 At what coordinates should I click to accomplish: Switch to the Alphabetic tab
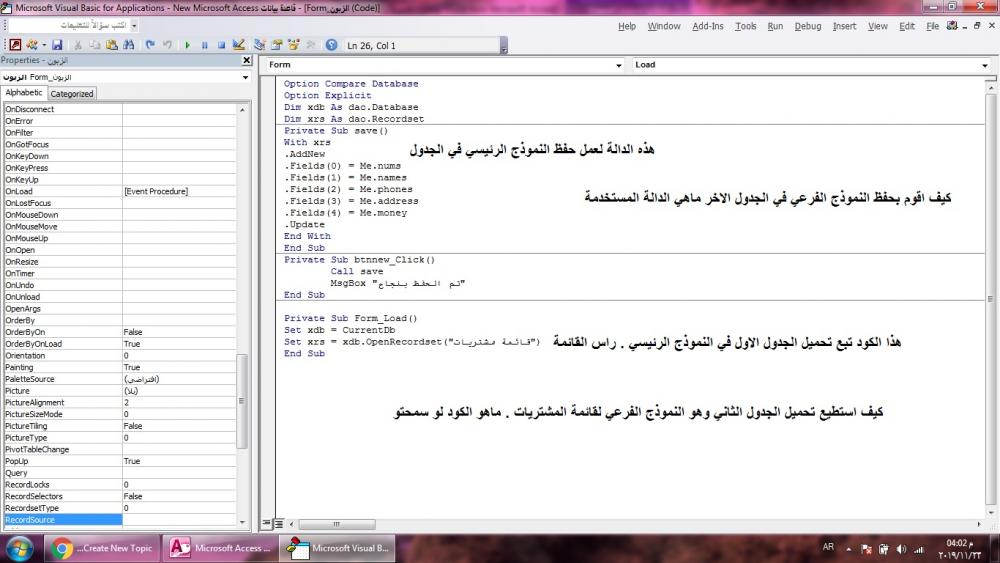click(x=24, y=92)
